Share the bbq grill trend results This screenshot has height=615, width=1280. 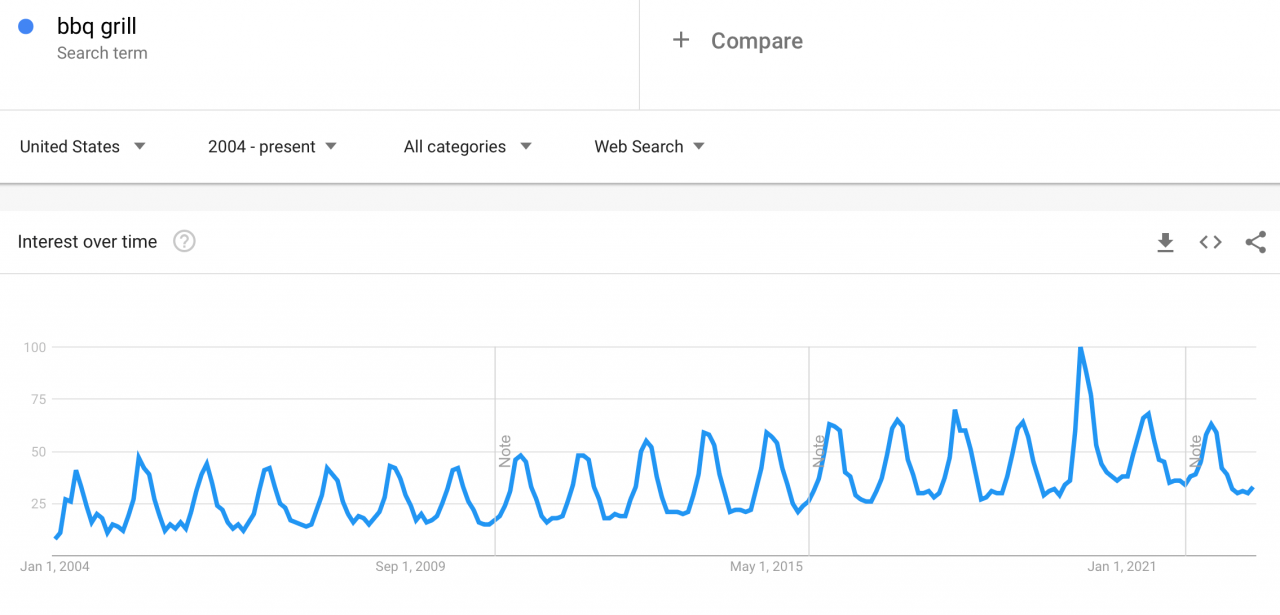click(1255, 241)
